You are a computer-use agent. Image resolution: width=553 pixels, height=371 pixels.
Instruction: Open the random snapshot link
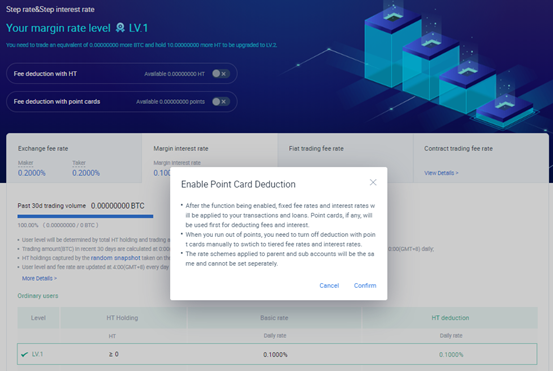[x=115, y=258]
